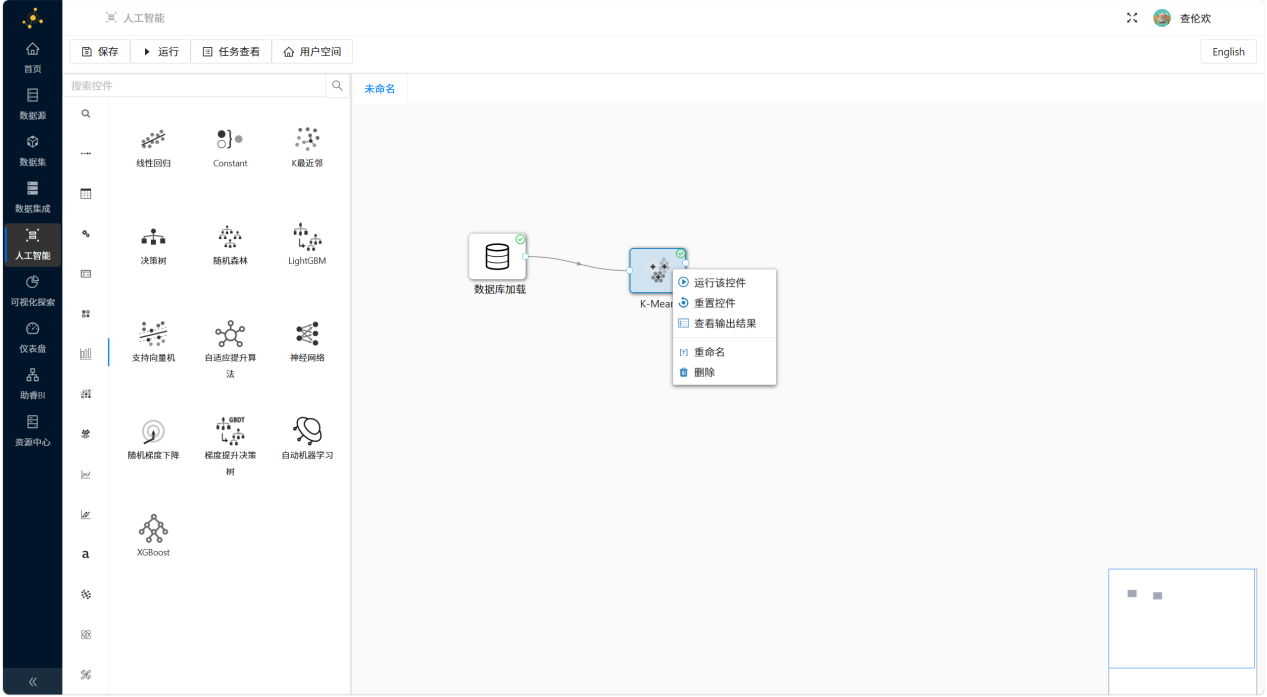The image size is (1267, 697).
Task: Select the 随机森林 control
Action: click(230, 245)
